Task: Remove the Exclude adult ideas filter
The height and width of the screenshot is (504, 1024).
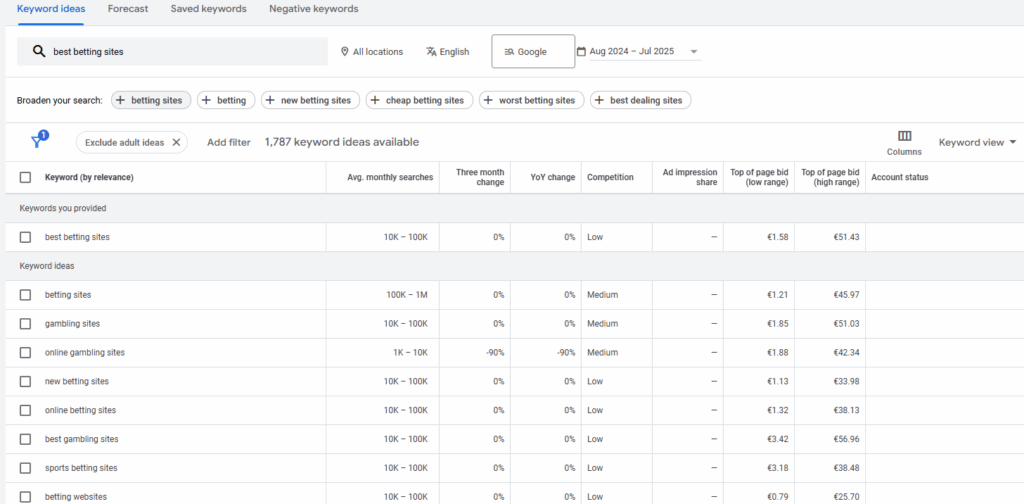Action: coord(176,142)
